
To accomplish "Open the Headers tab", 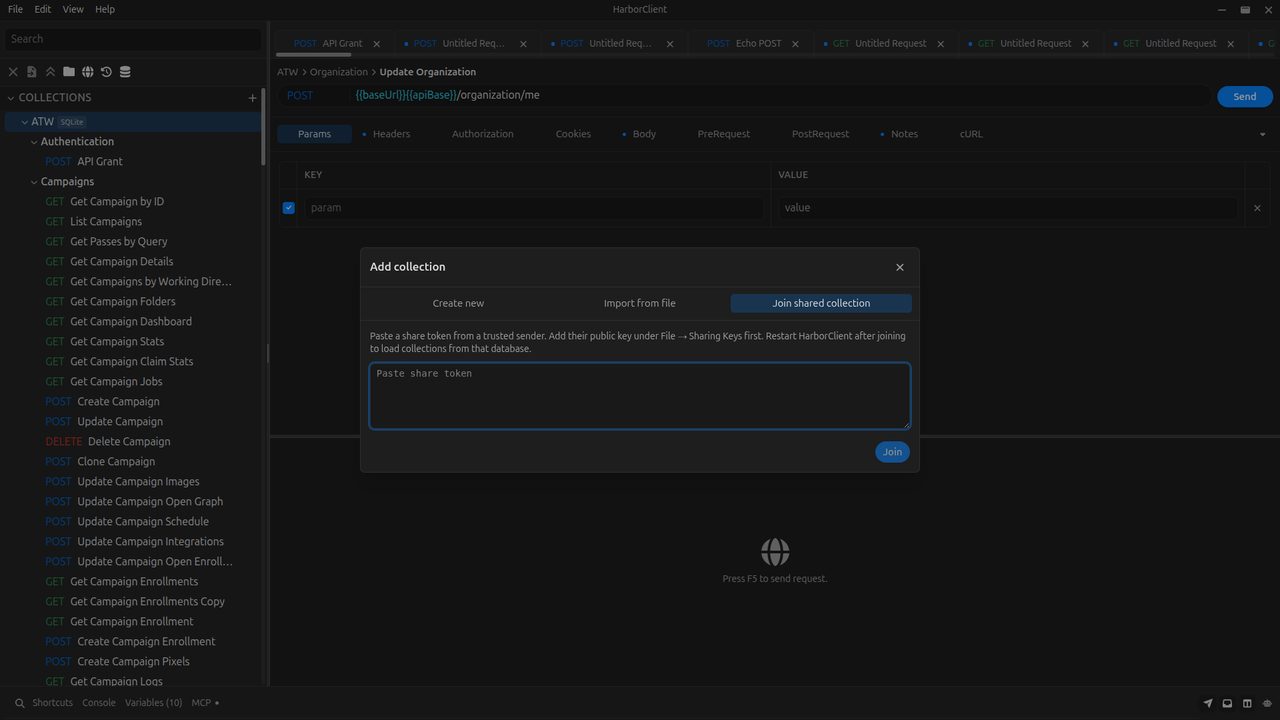I will click(391, 134).
